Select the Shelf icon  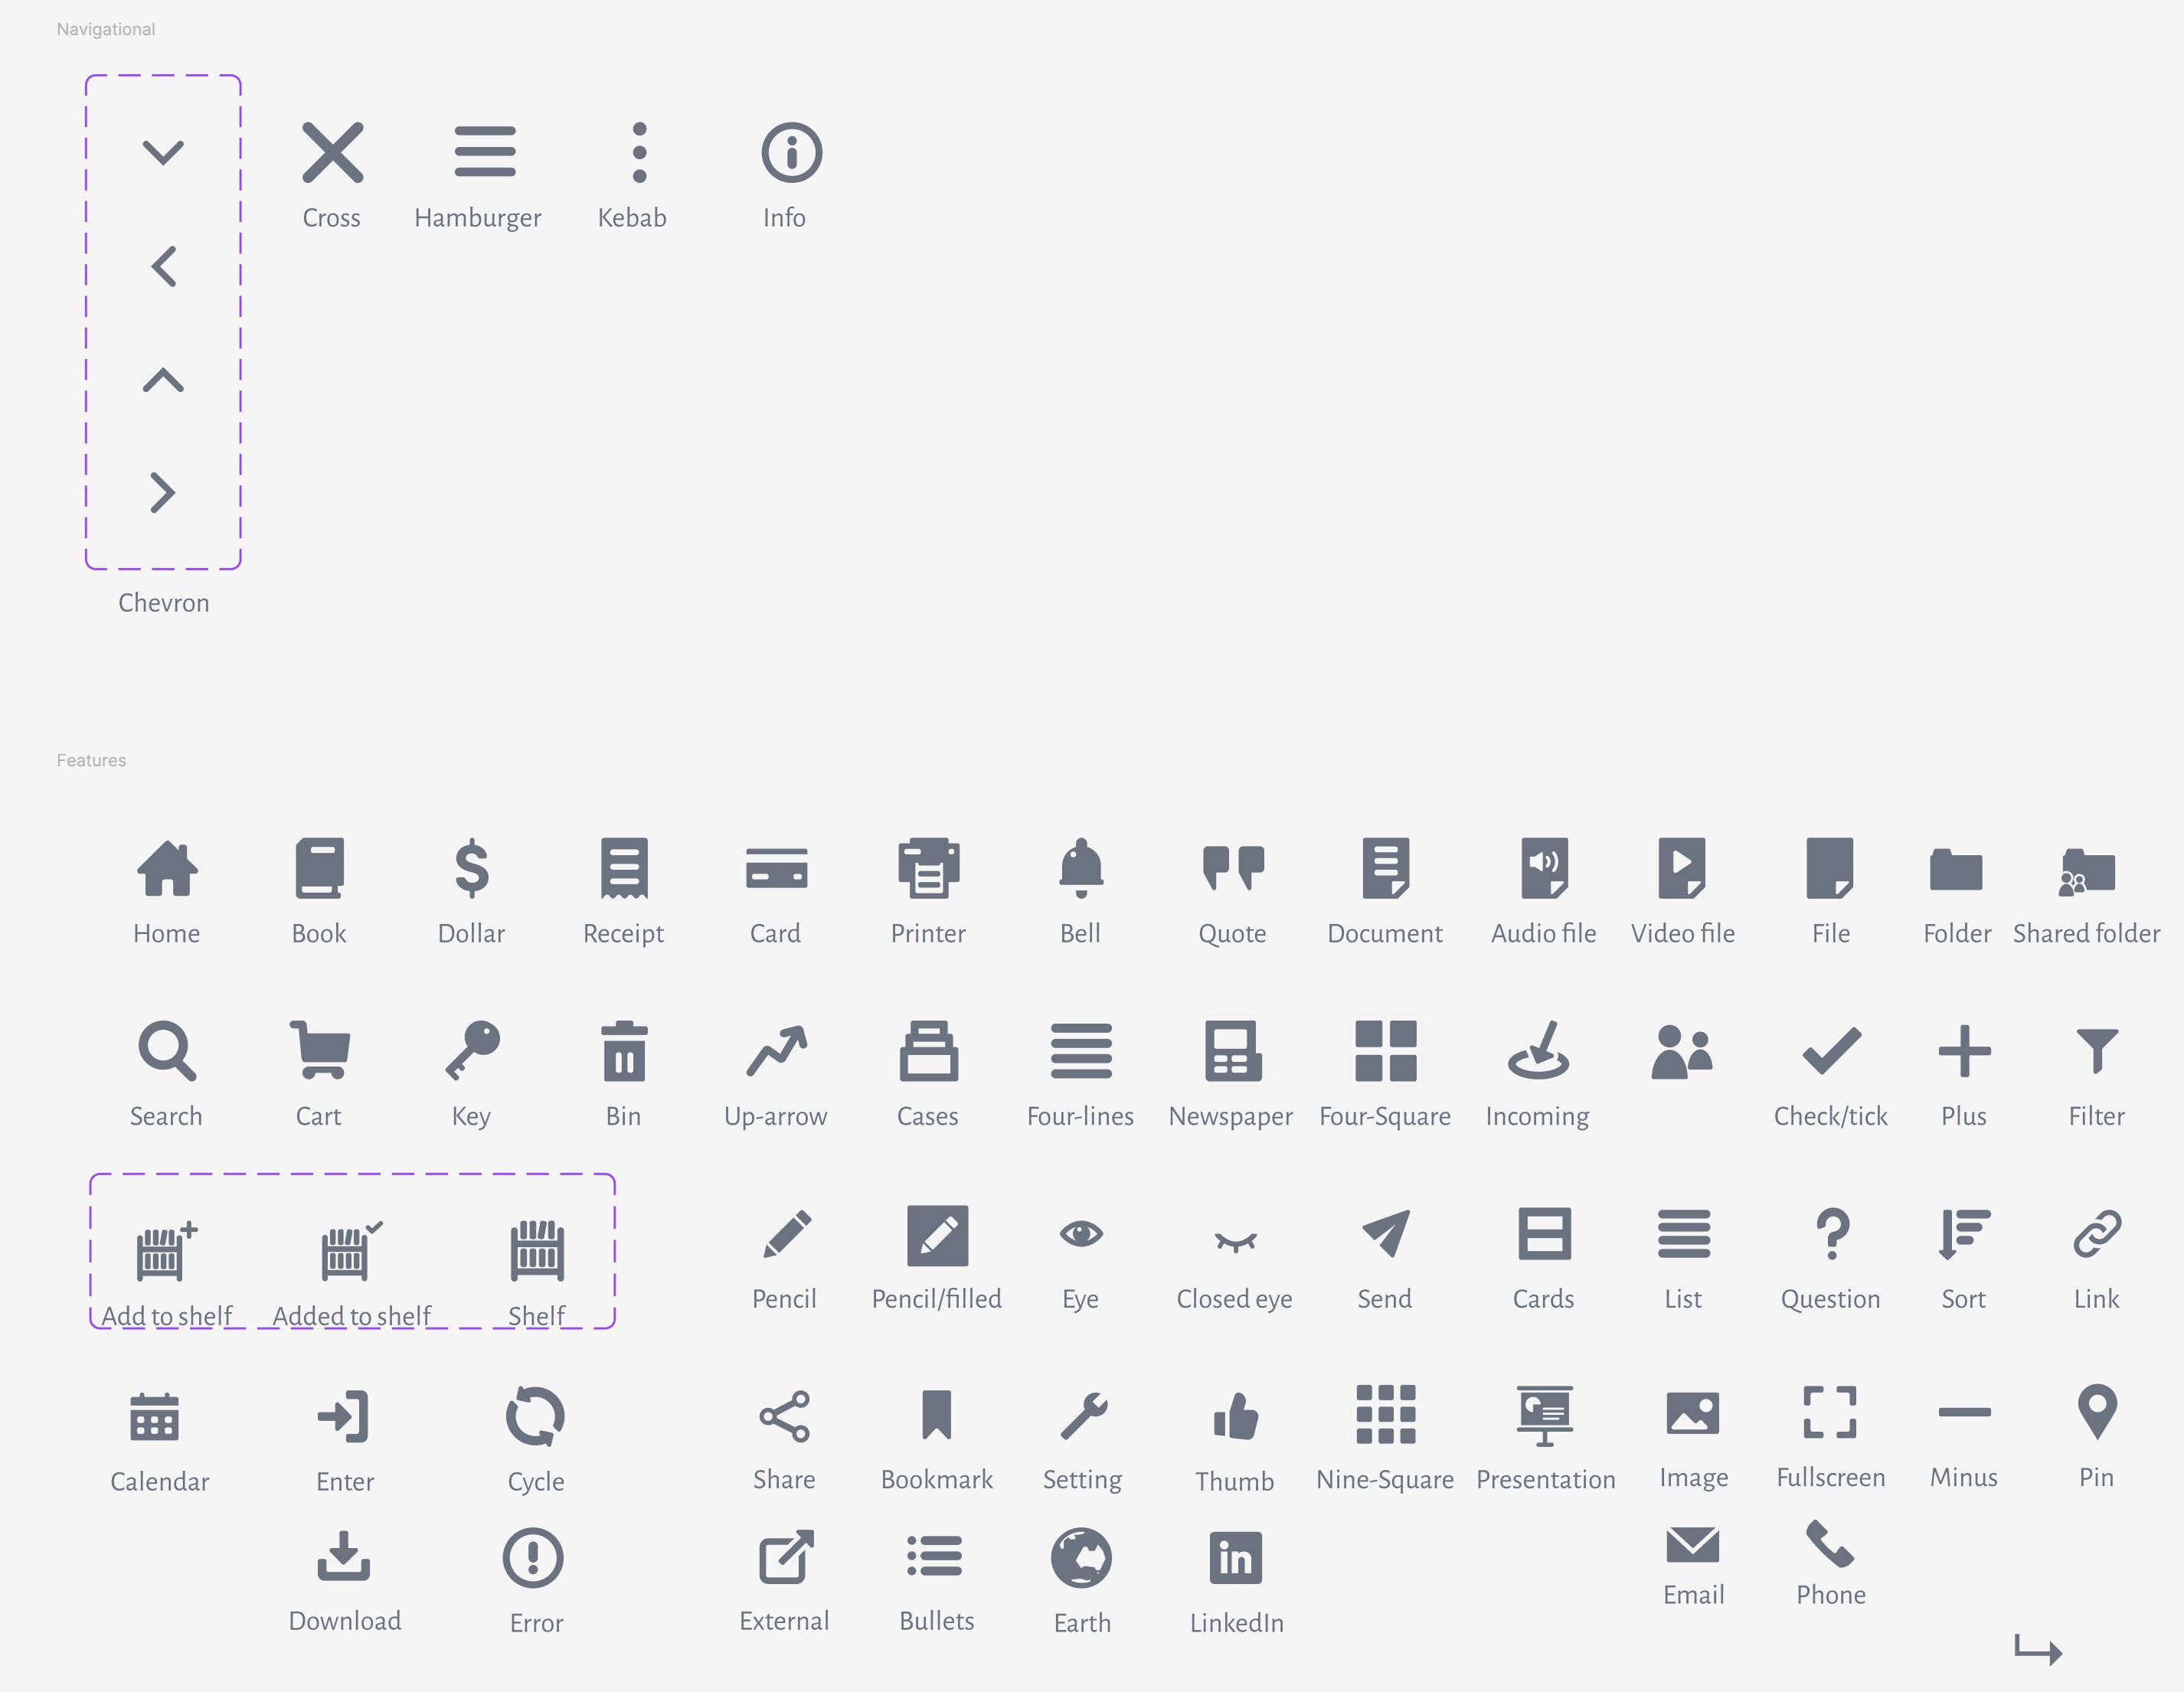point(537,1250)
